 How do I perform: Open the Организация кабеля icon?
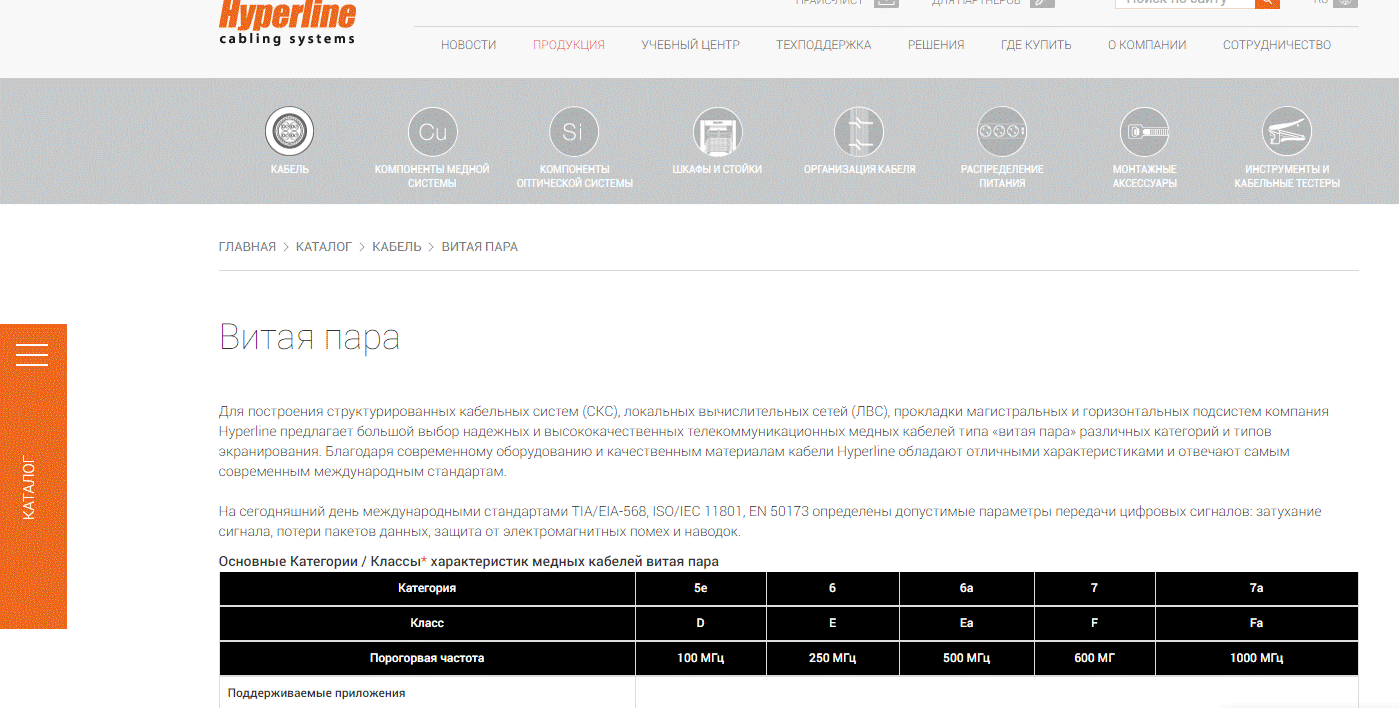tap(859, 131)
